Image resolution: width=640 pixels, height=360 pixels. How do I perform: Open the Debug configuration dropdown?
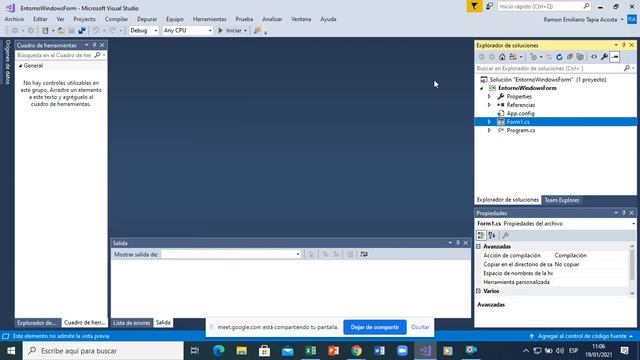pos(143,31)
